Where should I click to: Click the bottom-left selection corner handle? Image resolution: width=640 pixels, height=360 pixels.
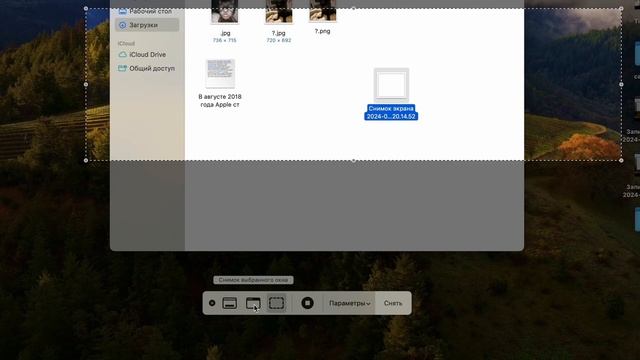[x=86, y=160]
